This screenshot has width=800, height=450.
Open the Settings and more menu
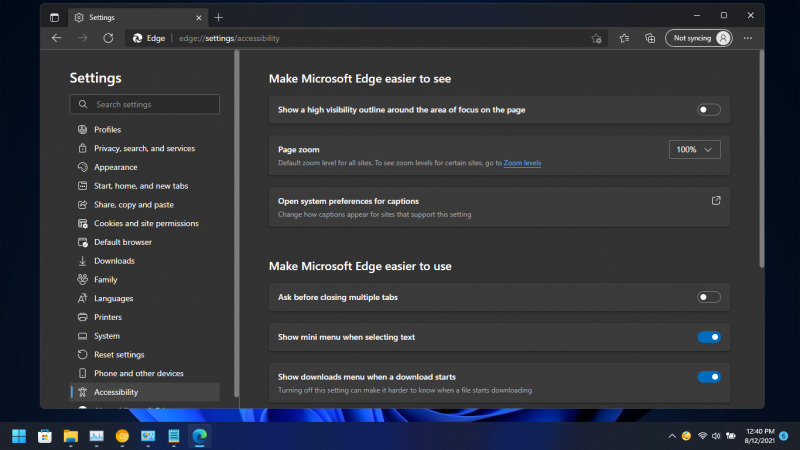pos(747,38)
